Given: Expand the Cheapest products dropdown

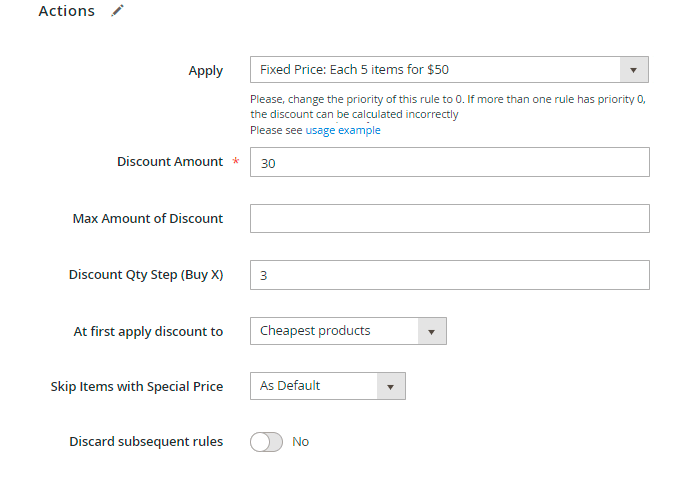Looking at the screenshot, I should [347, 331].
